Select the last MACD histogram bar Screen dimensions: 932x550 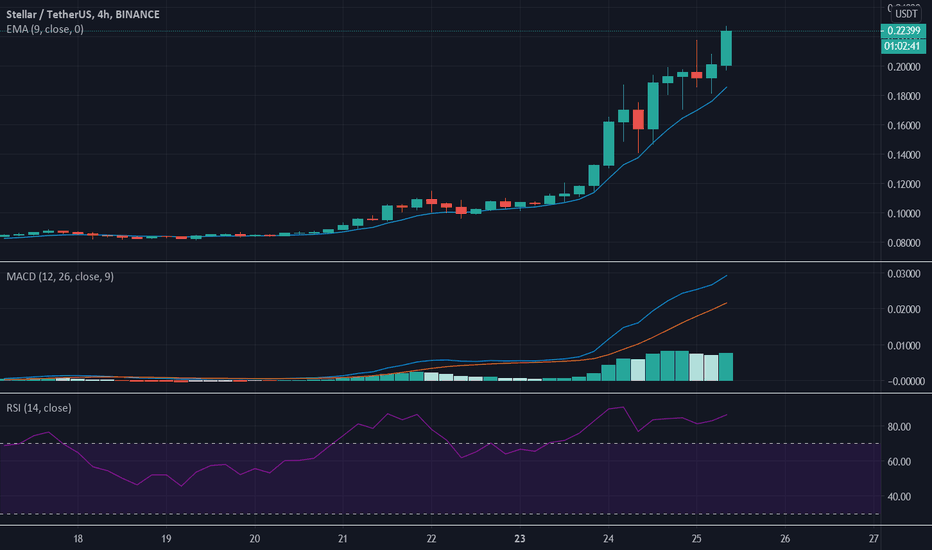tap(726, 367)
